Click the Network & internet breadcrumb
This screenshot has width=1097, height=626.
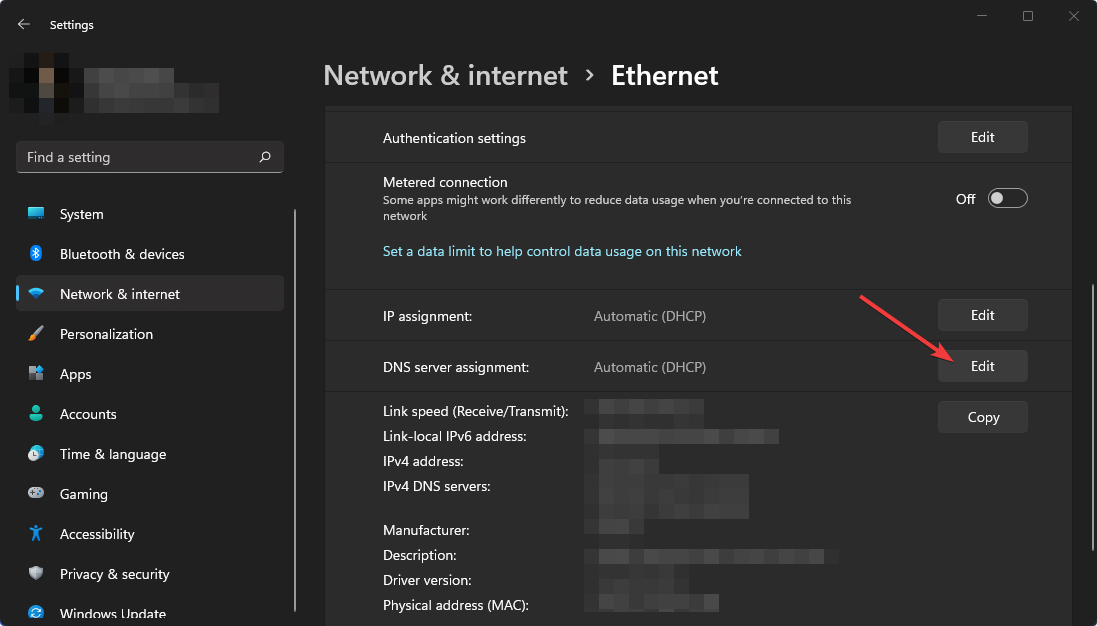point(445,75)
